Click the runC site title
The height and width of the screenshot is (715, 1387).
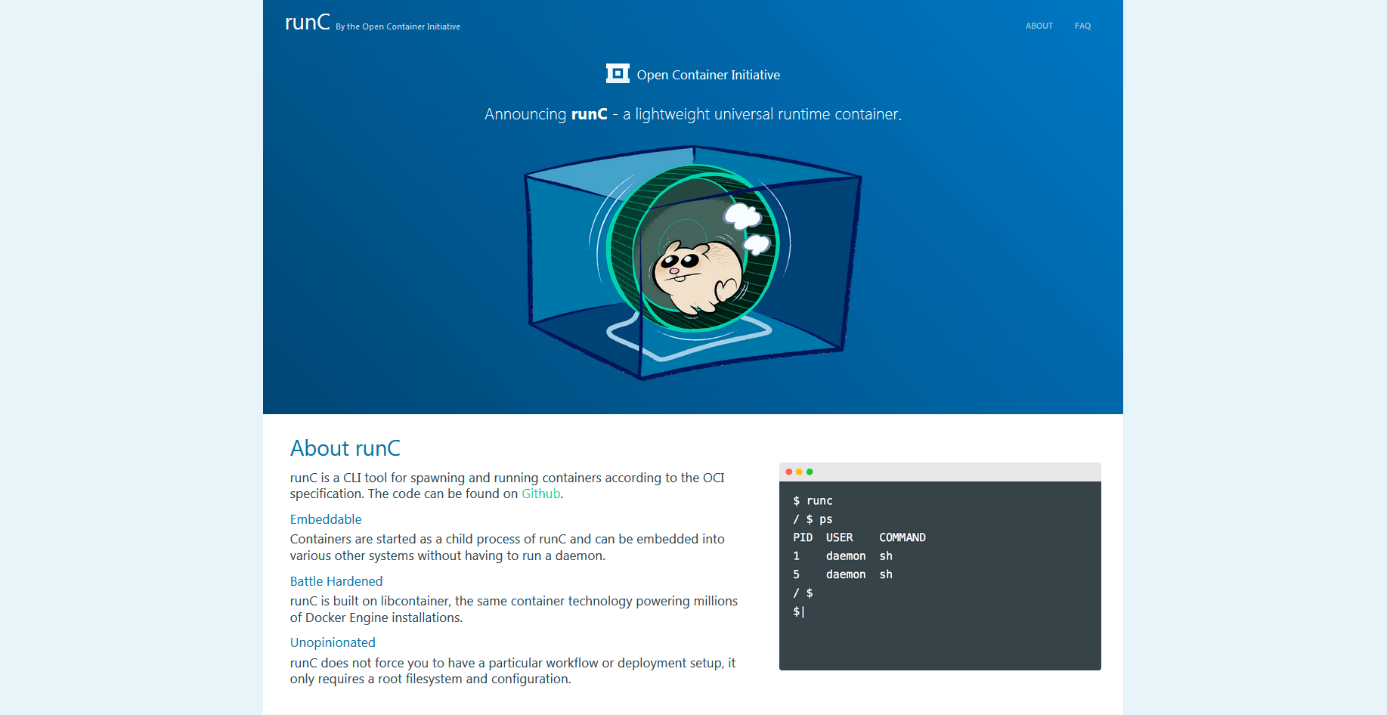click(307, 23)
